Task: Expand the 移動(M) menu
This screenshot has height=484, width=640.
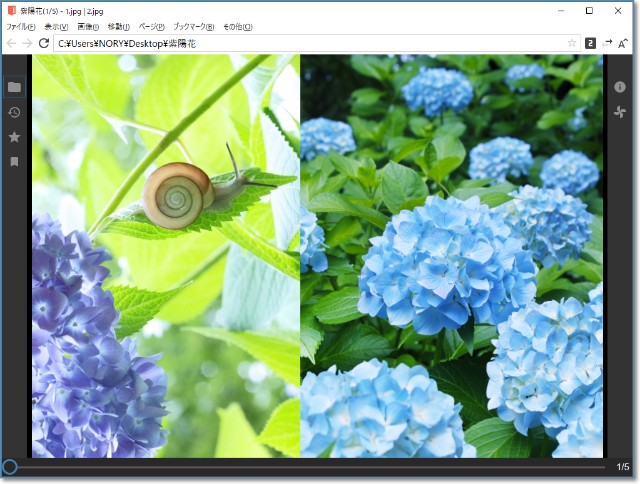Action: (x=118, y=27)
